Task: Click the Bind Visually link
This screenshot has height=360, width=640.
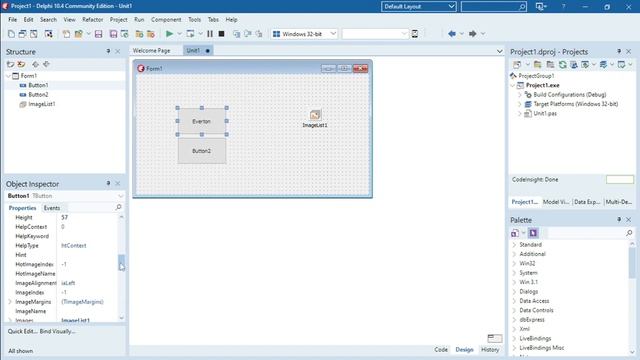Action: (x=58, y=331)
